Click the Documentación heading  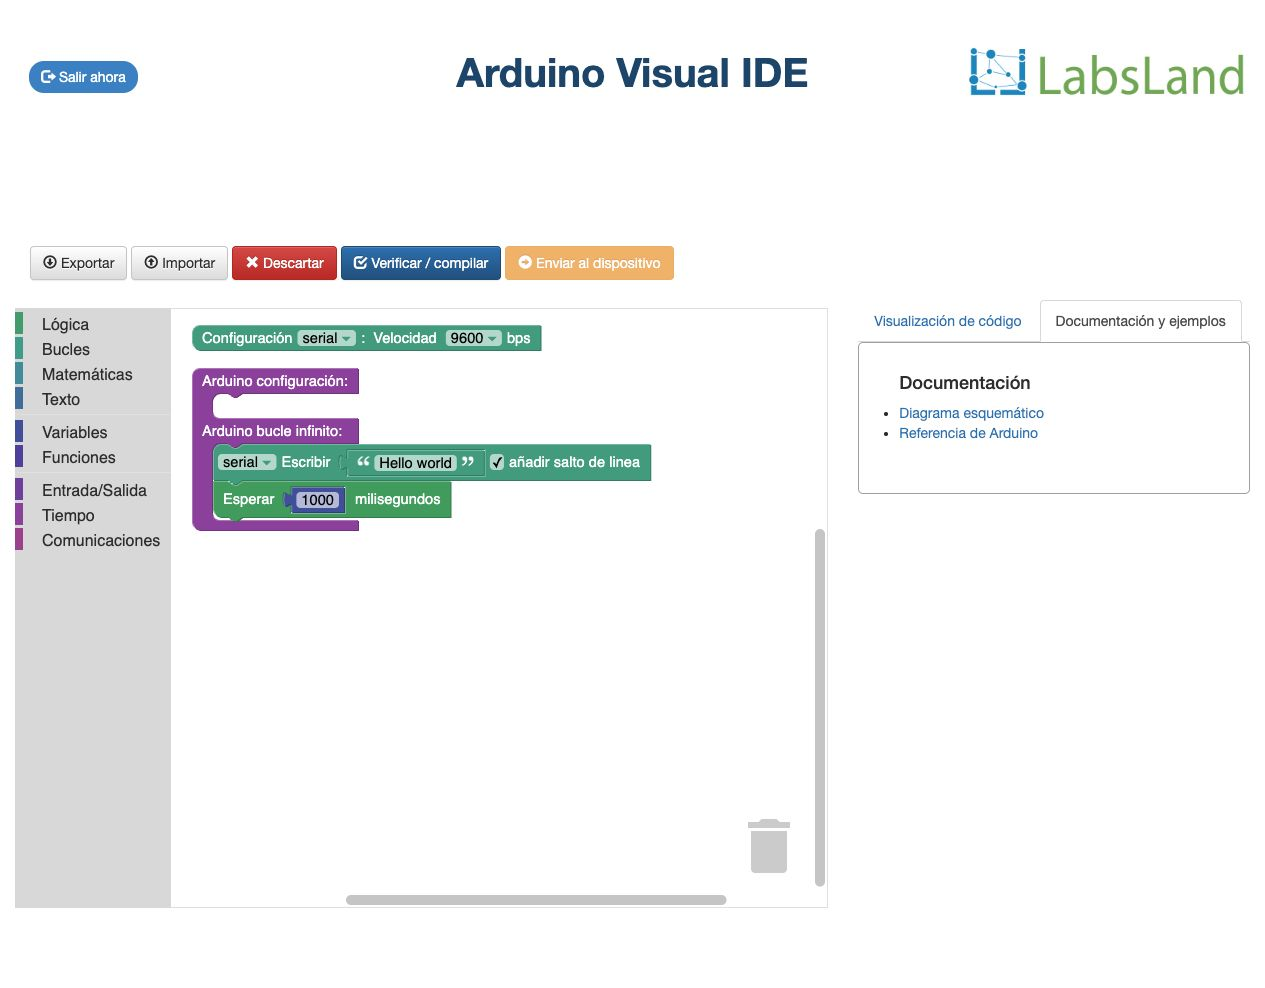tap(964, 383)
